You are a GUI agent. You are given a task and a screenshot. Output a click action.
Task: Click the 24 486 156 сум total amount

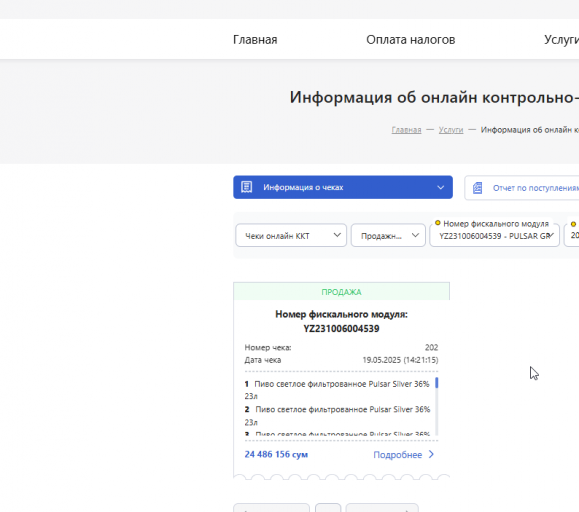click(276, 454)
